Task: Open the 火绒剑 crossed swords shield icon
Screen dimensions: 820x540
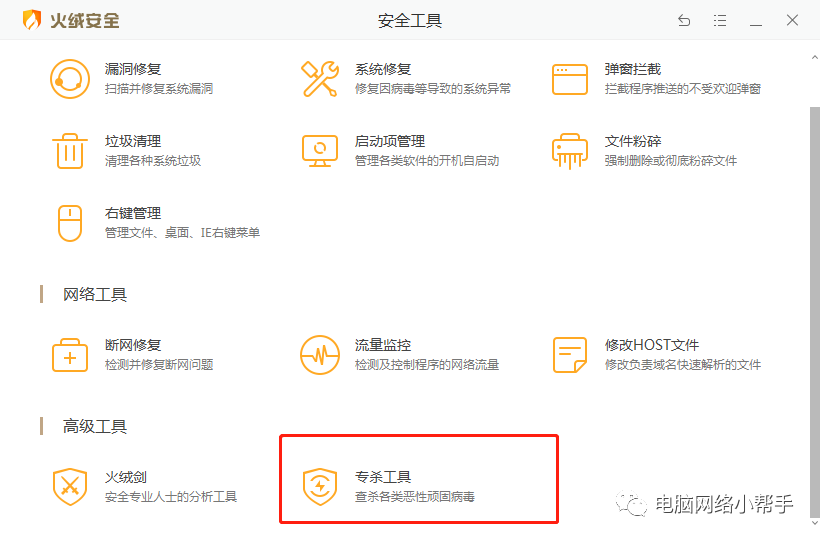Action: pyautogui.click(x=70, y=487)
